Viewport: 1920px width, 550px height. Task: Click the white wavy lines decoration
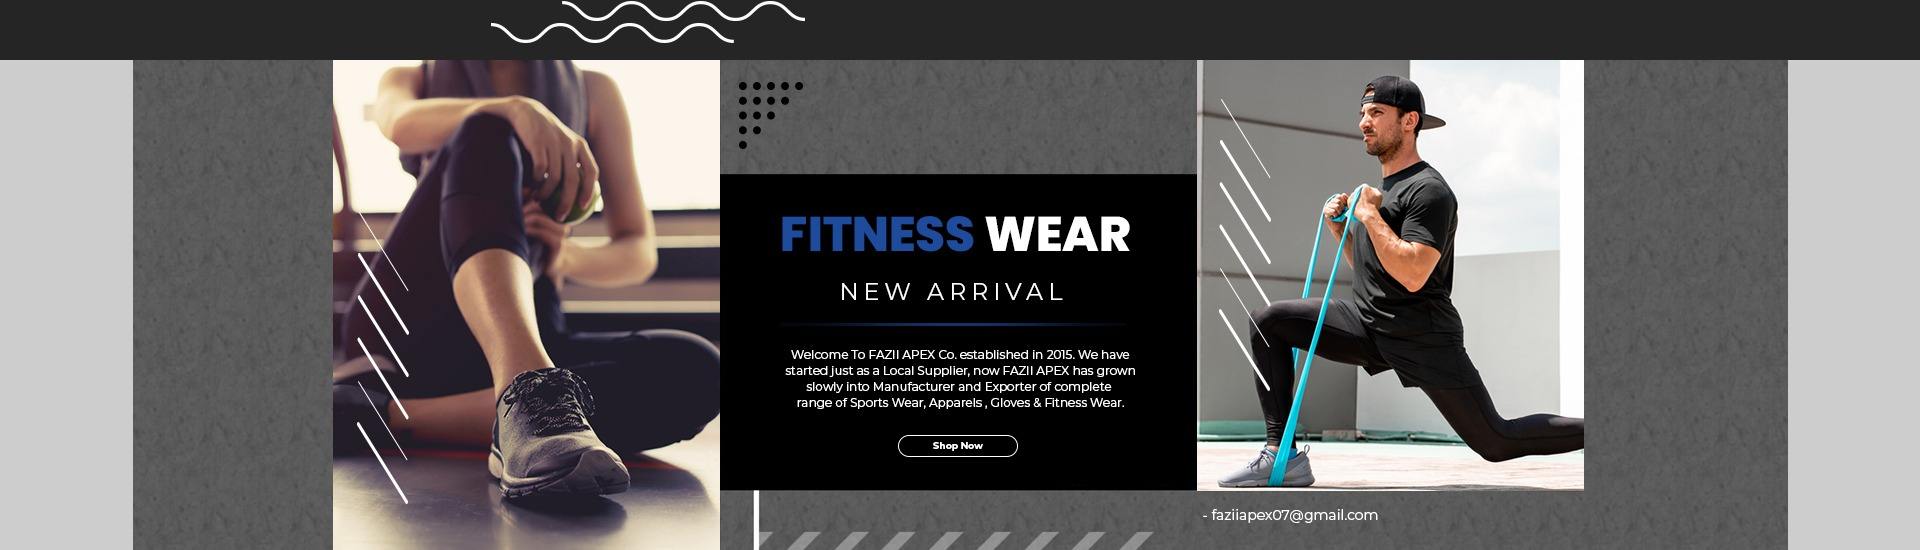coord(647,22)
